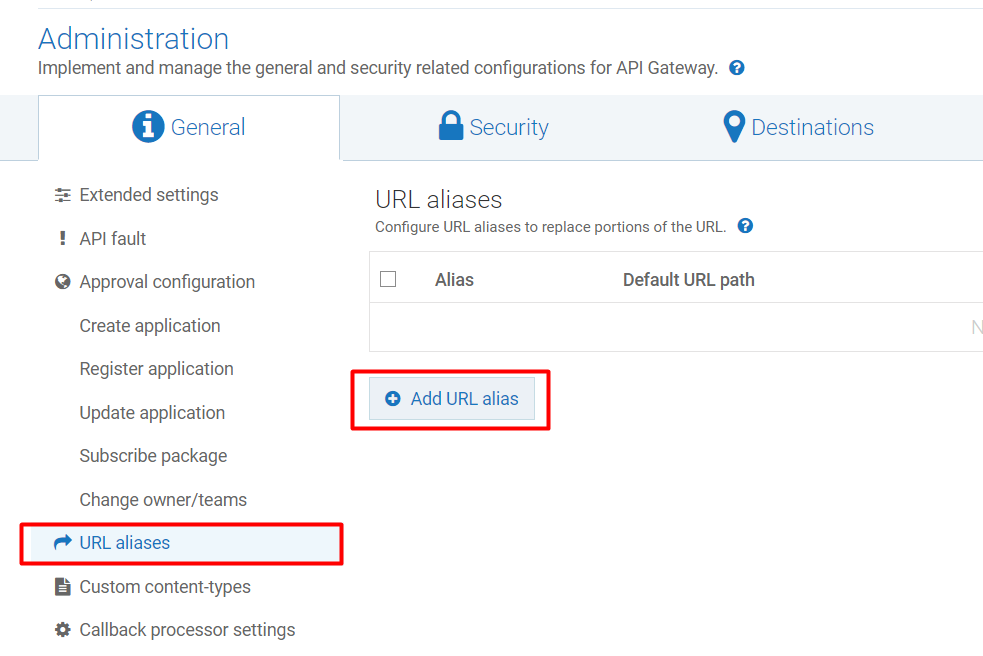Click the Alias column header

[454, 280]
